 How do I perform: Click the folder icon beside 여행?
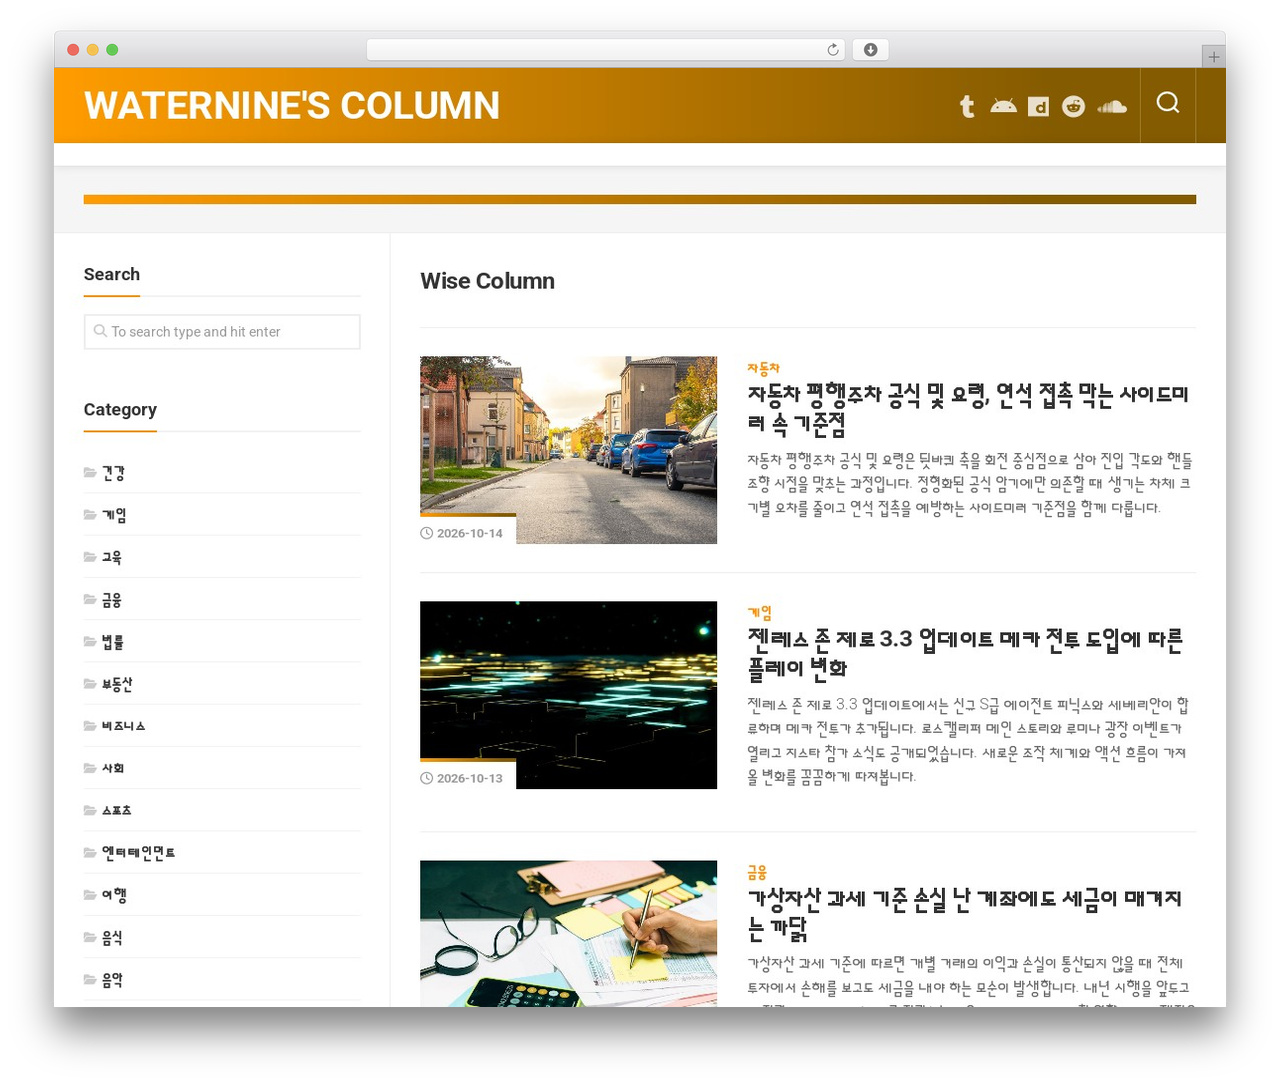click(90, 895)
